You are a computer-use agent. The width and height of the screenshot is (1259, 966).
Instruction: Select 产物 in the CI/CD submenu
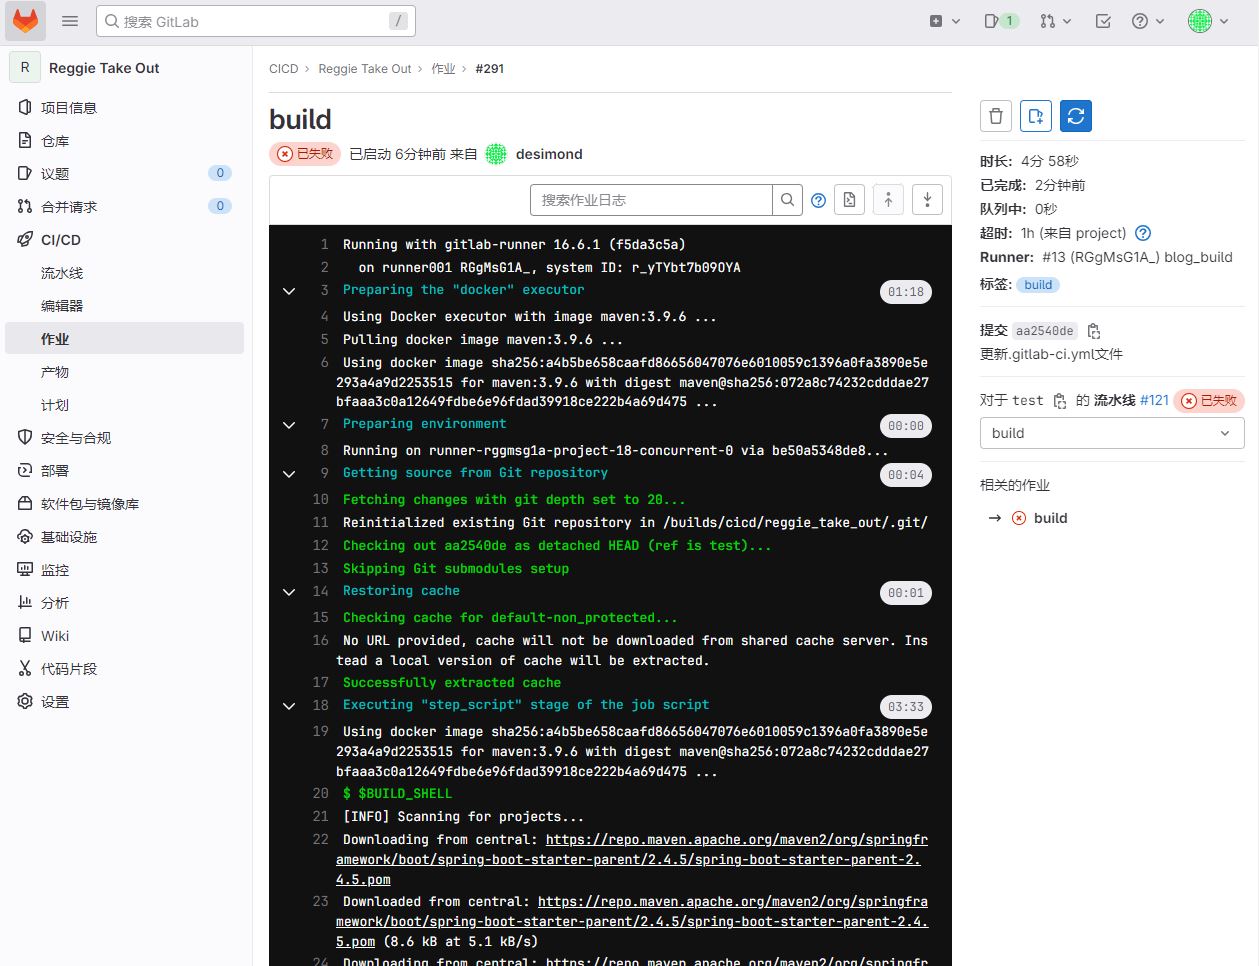(55, 372)
